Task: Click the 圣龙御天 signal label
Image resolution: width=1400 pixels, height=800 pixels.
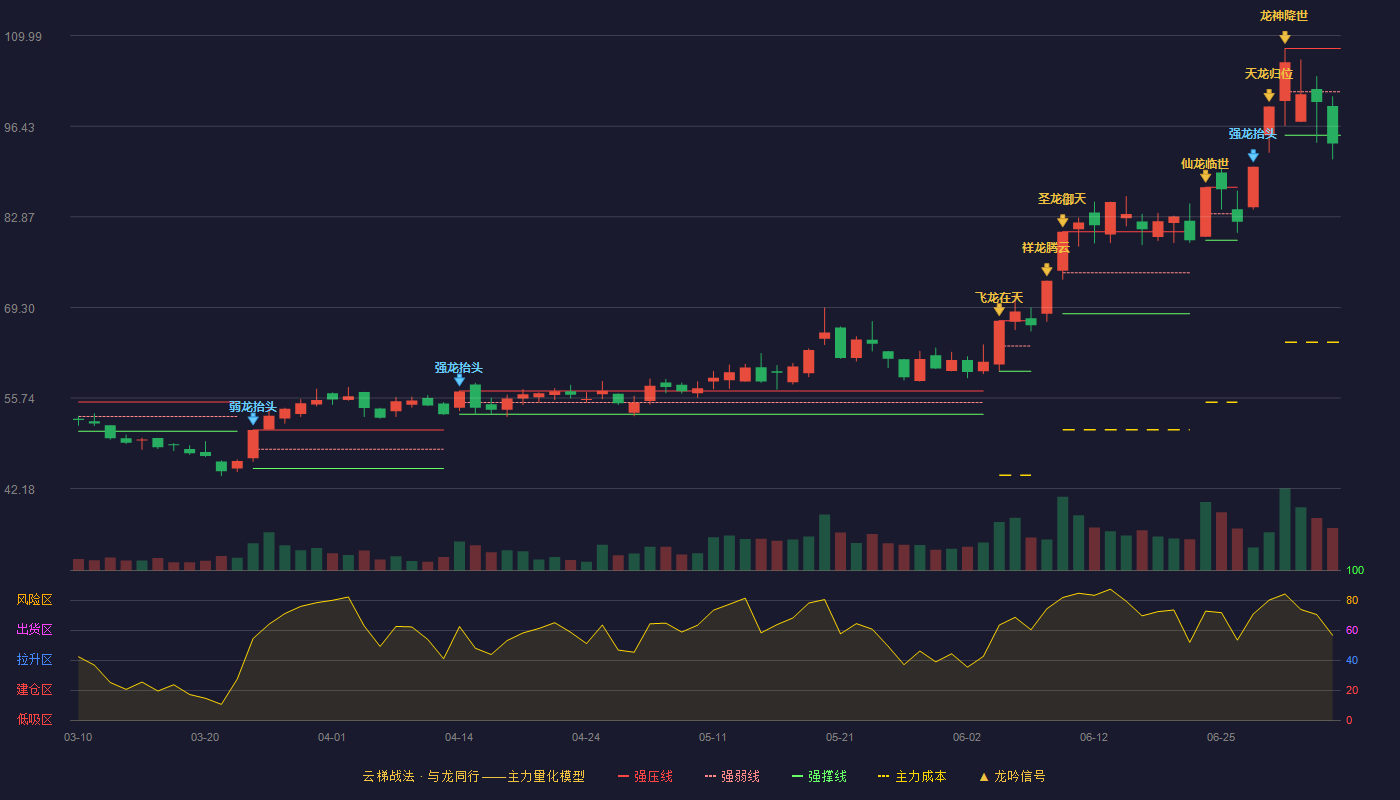Action: pyautogui.click(x=1062, y=199)
